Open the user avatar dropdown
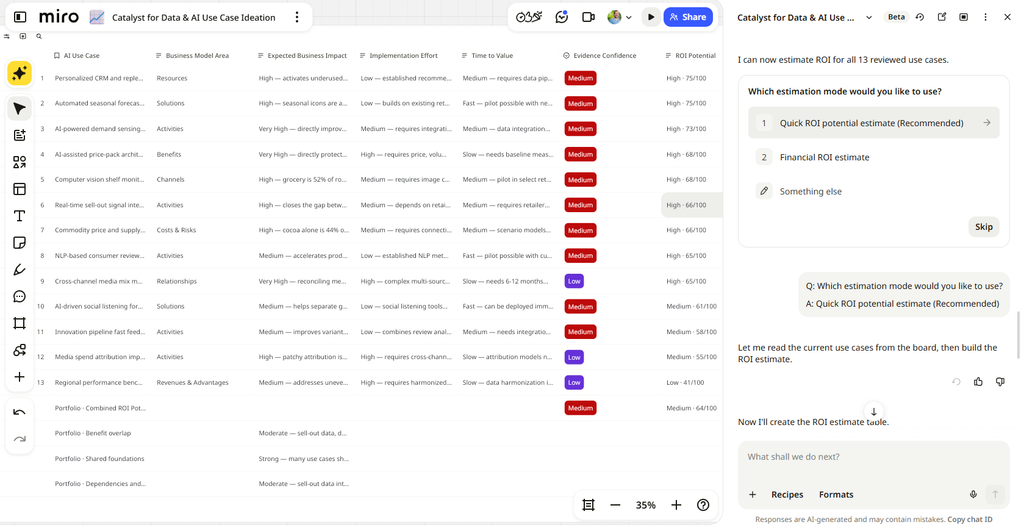Image resolution: width=1024 pixels, height=528 pixels. tap(619, 17)
